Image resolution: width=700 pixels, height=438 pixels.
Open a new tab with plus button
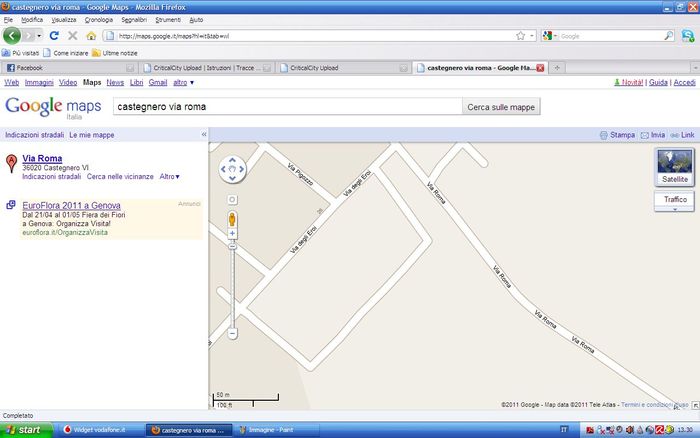point(557,68)
